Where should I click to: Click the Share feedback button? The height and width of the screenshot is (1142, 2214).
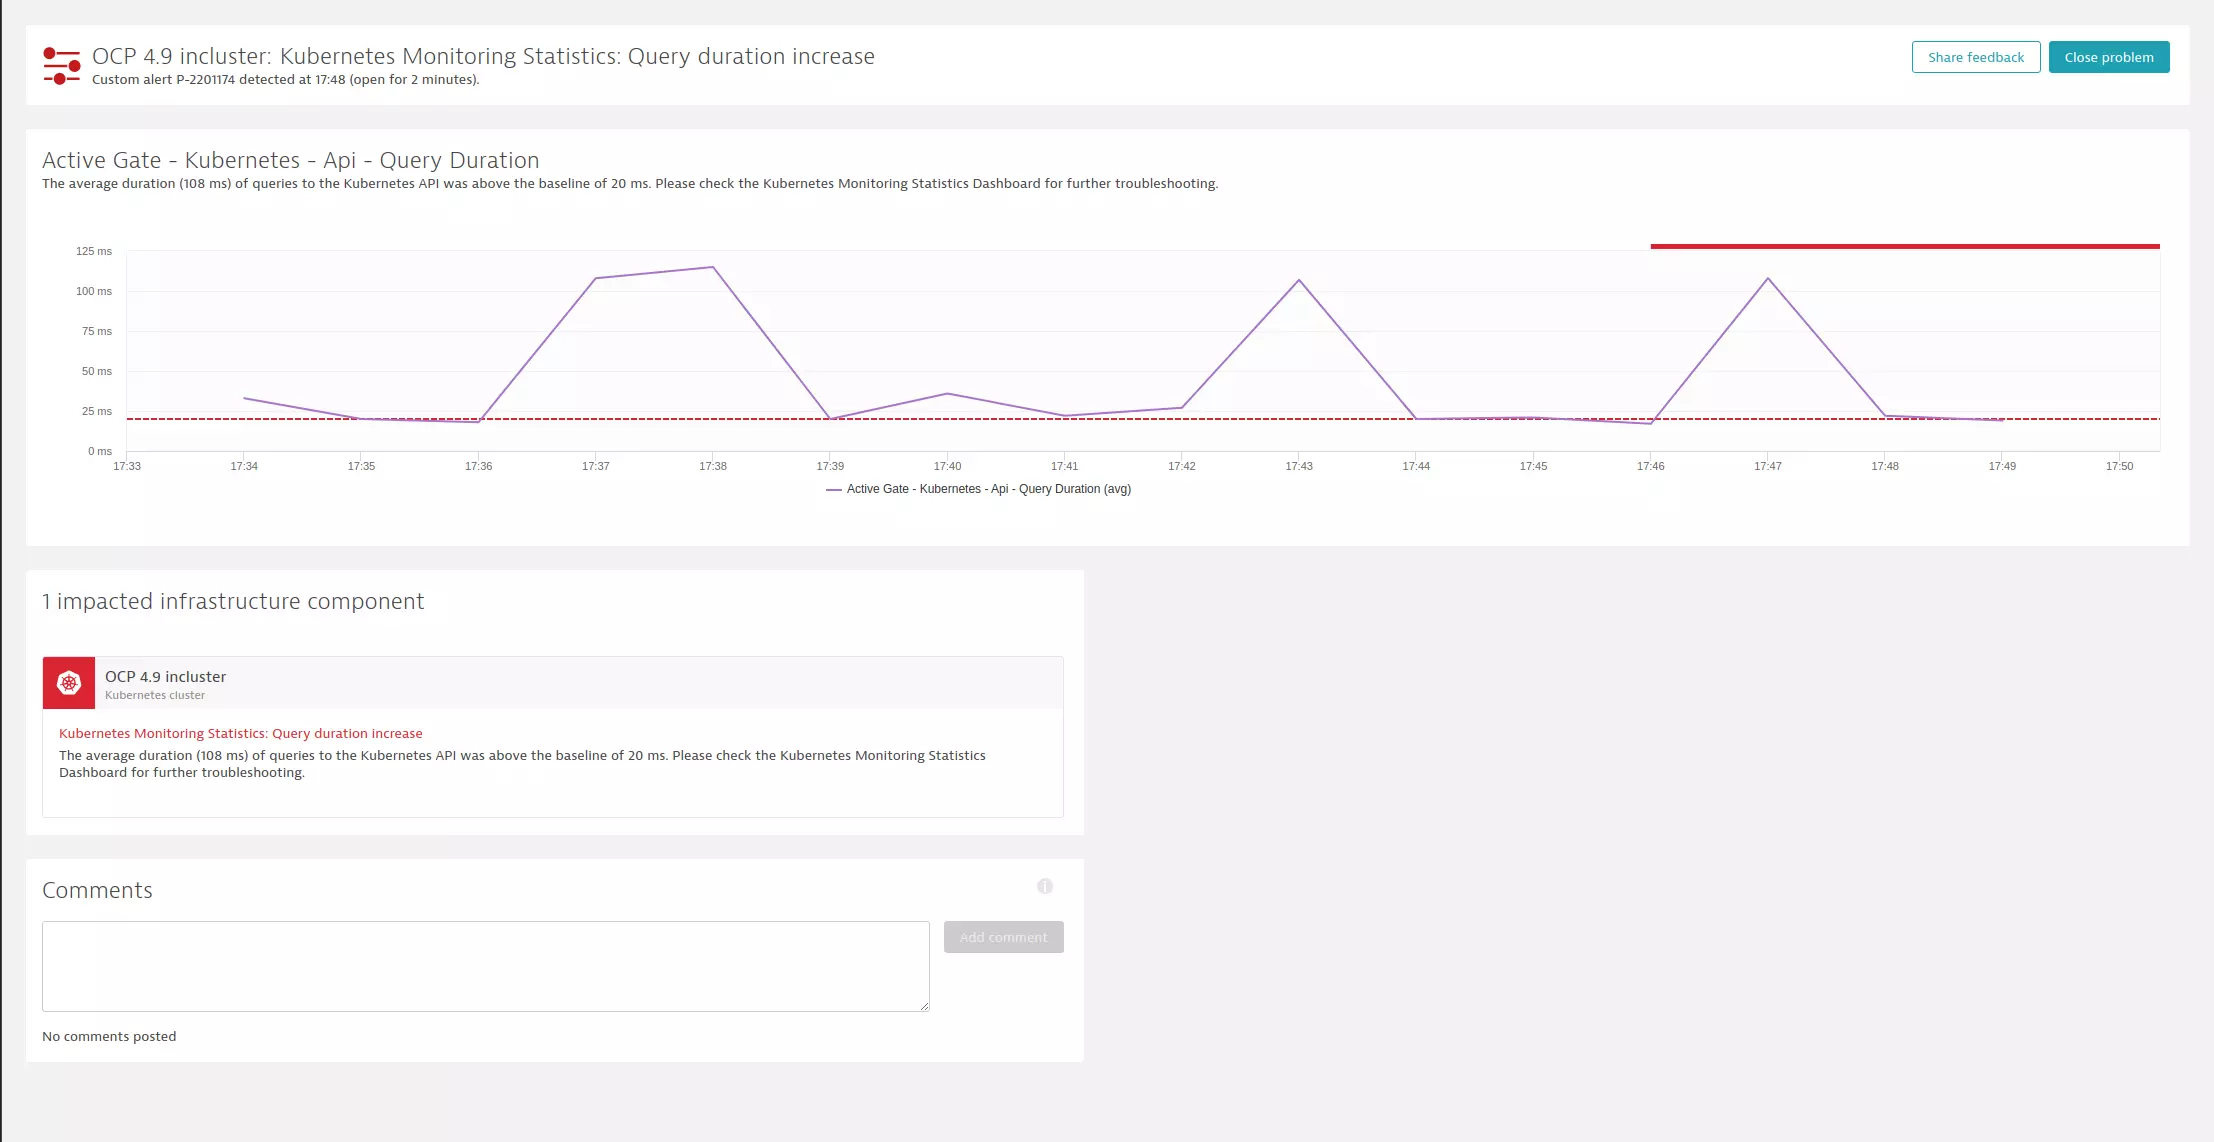1975,56
